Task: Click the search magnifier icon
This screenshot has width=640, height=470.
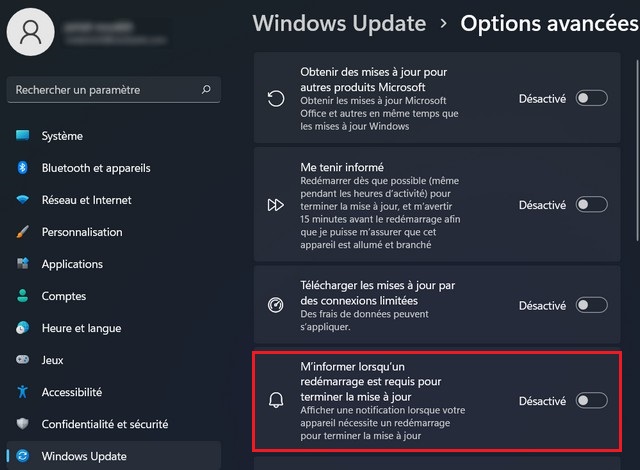Action: (206, 89)
